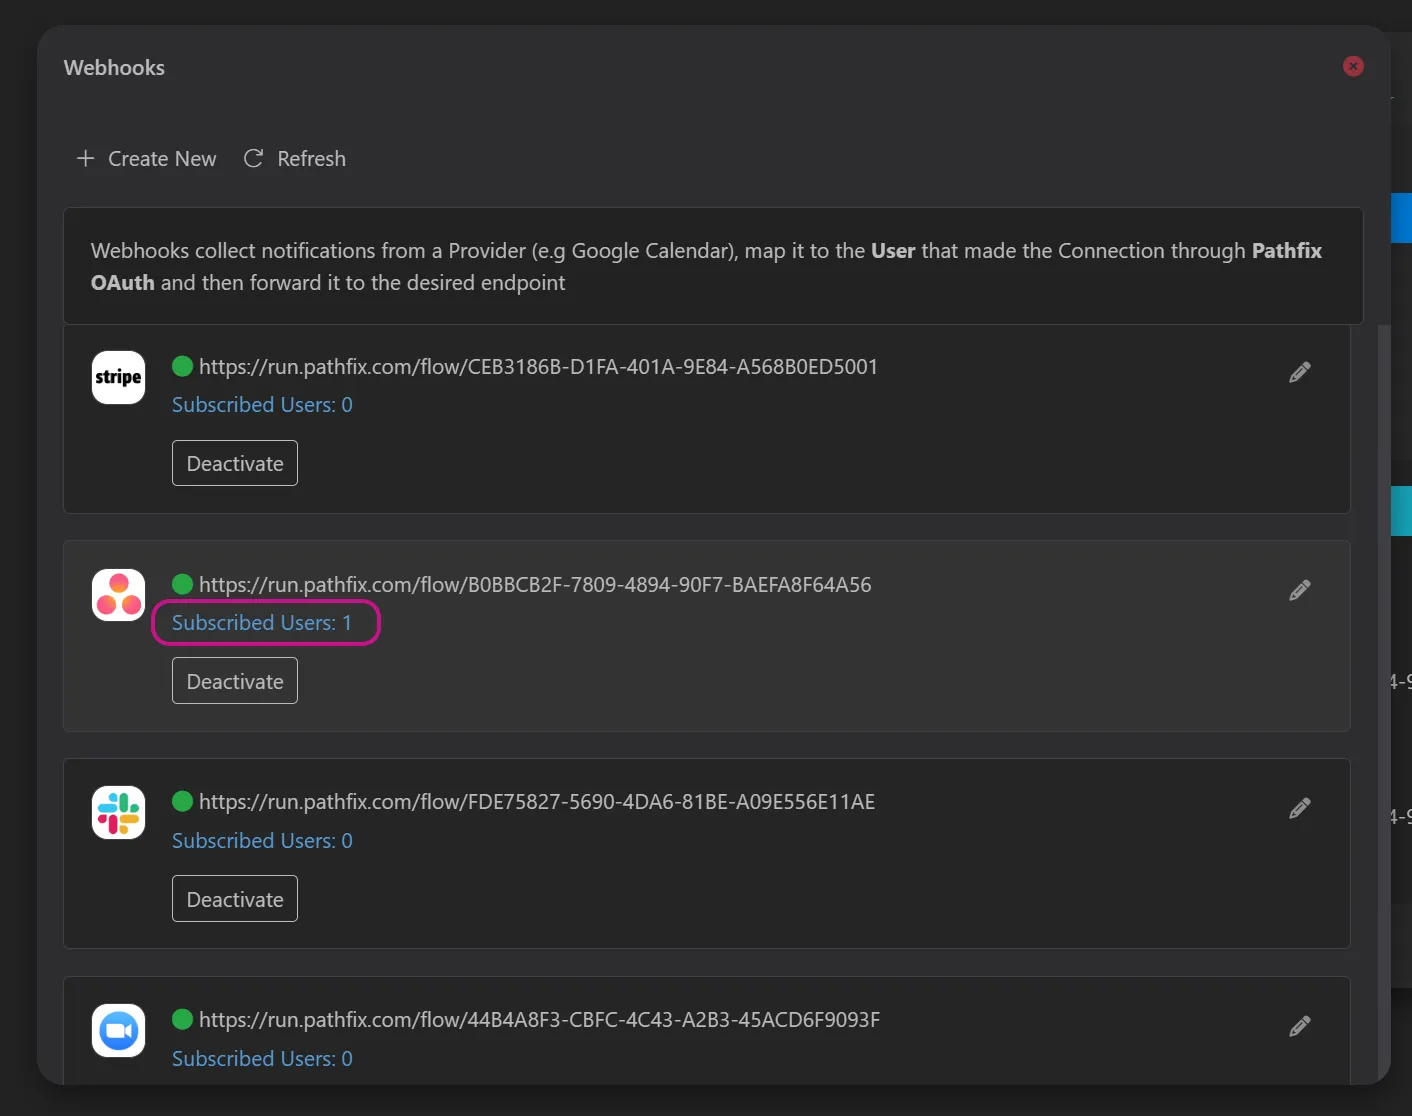
Task: Click the Zoom provider logo
Action: (118, 1030)
